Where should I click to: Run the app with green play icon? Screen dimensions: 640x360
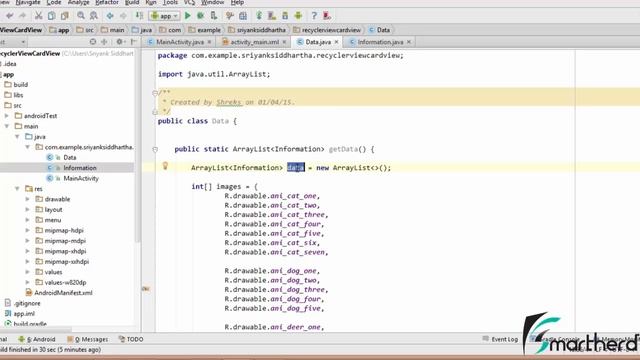click(x=188, y=16)
